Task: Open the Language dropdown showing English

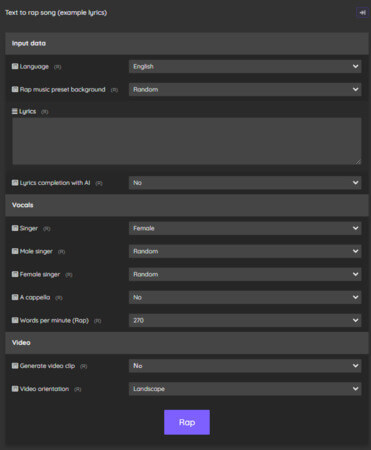Action: (x=245, y=66)
